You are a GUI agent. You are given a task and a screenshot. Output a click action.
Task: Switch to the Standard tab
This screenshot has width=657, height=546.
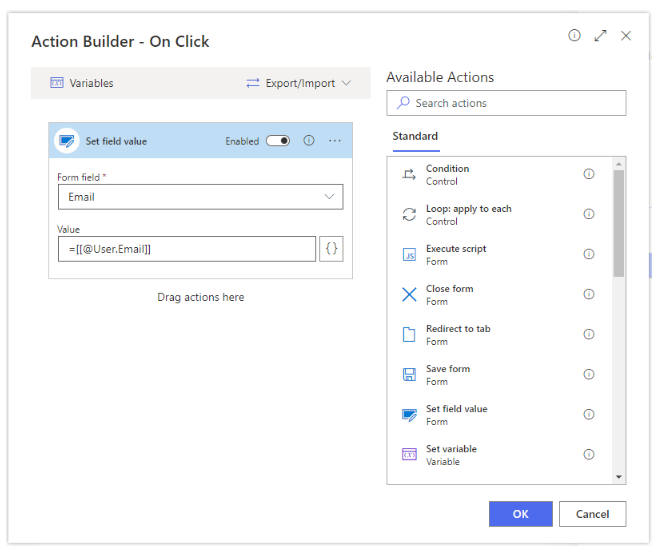415,137
